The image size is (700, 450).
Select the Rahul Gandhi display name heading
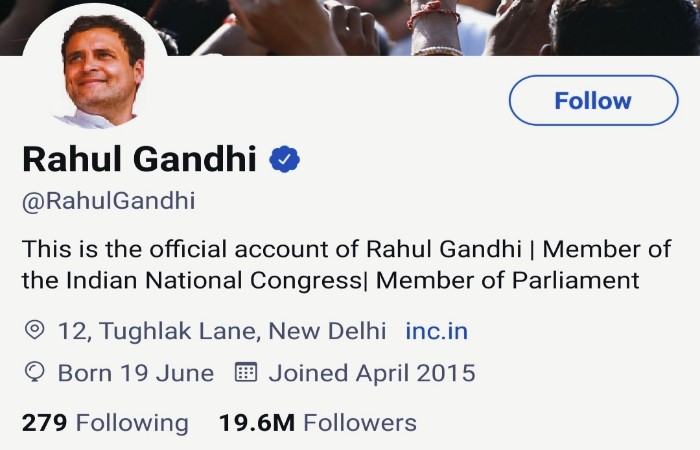click(139, 159)
